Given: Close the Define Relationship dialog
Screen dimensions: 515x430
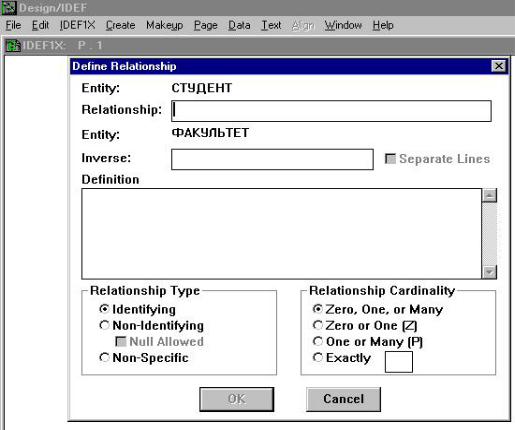Looking at the screenshot, I should pos(499,66).
